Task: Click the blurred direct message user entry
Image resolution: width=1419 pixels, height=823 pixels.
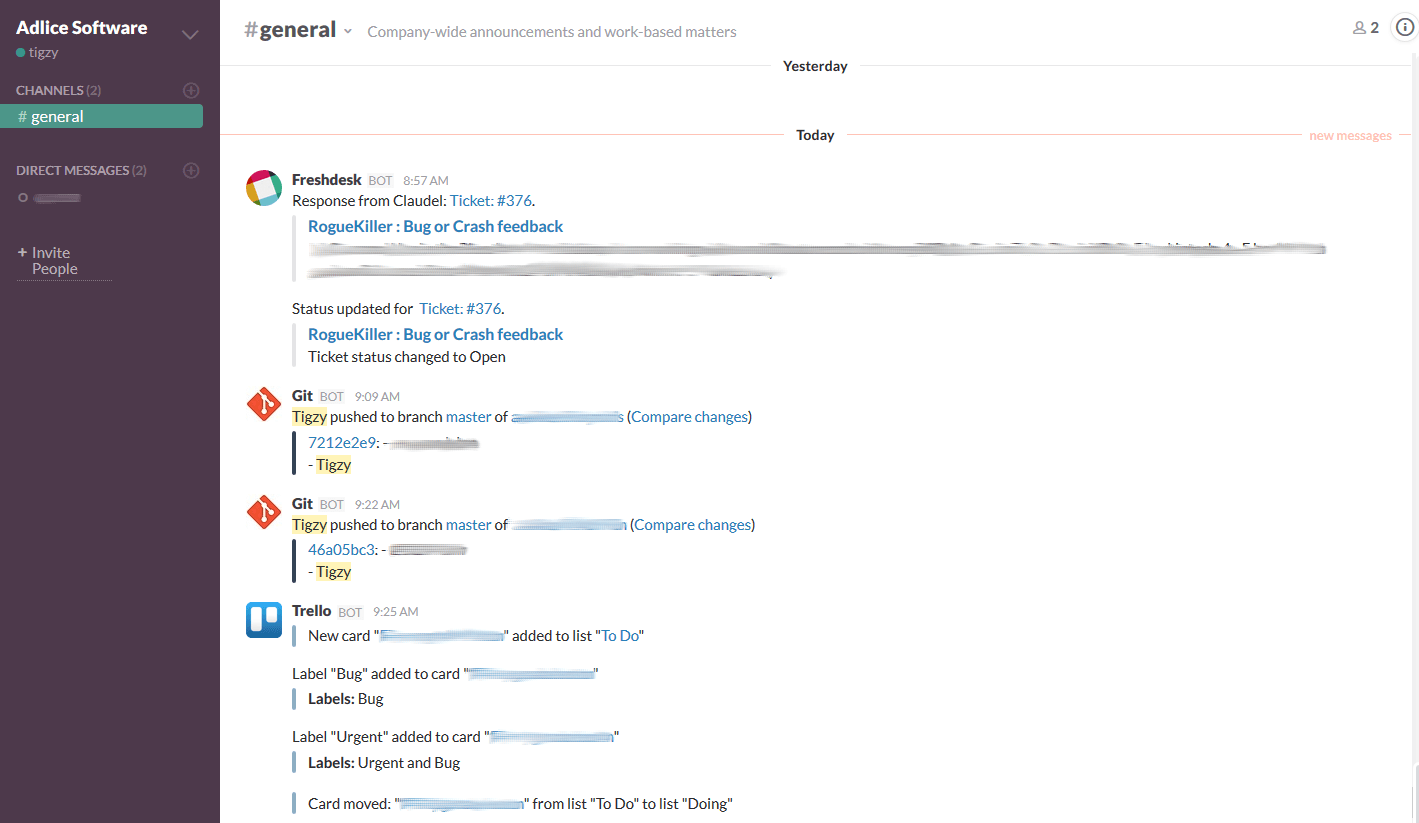Action: click(57, 198)
